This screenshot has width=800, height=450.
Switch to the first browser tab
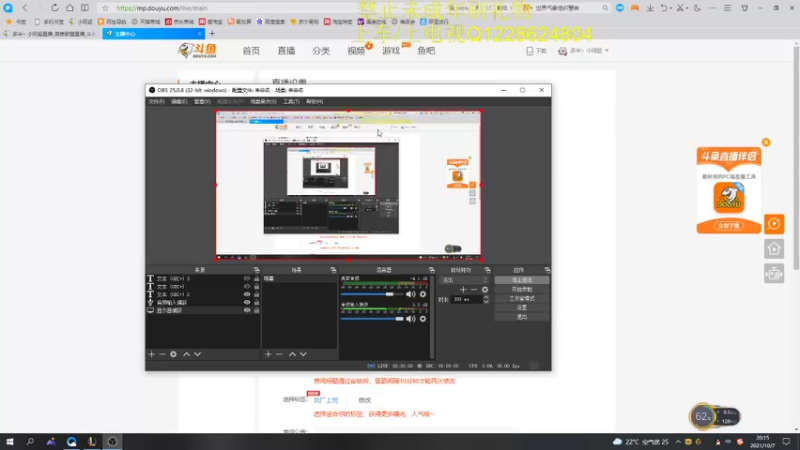[51, 34]
